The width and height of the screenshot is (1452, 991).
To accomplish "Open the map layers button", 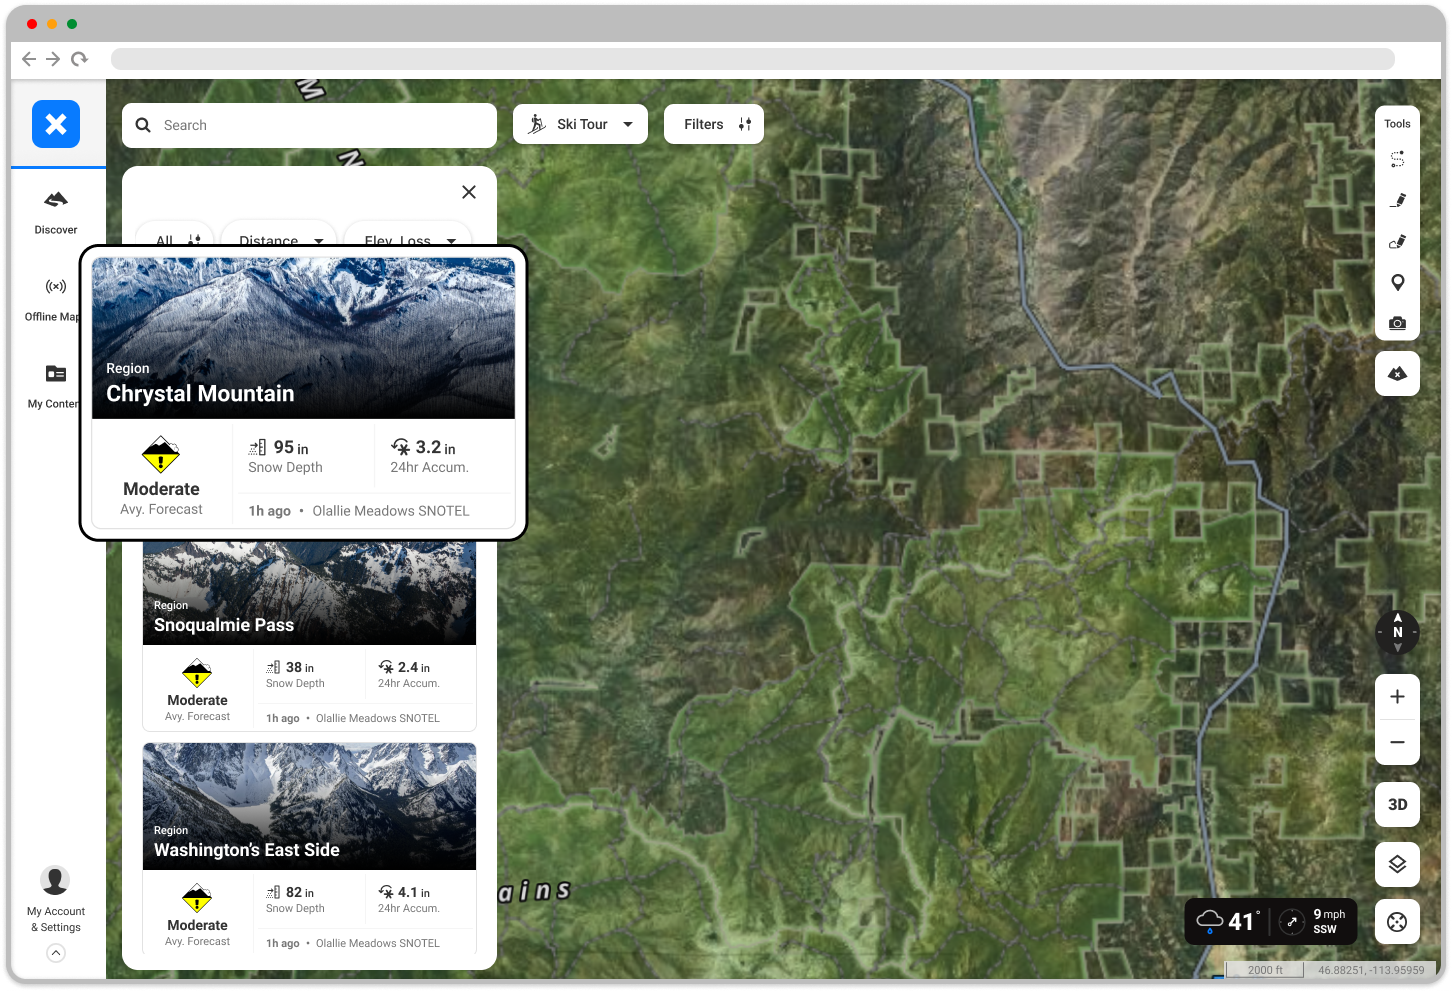I will tap(1398, 864).
